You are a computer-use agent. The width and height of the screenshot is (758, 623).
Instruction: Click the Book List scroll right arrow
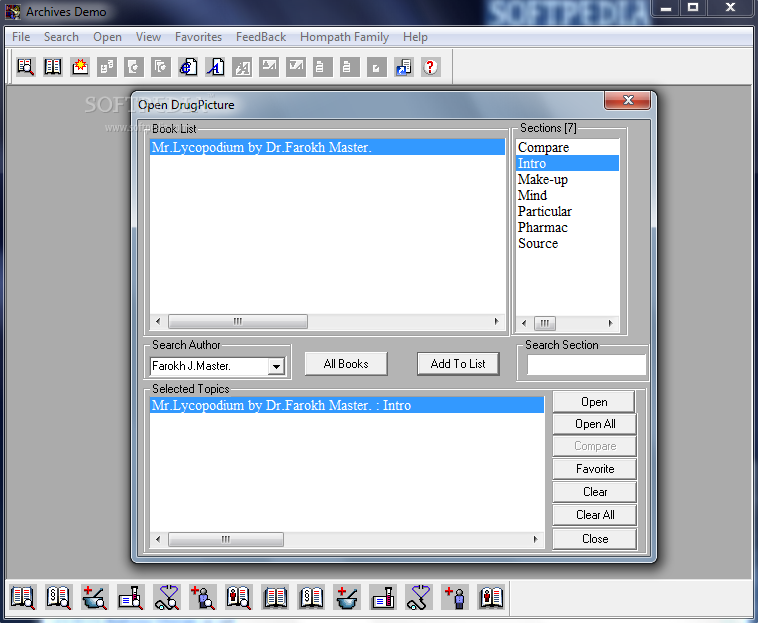pos(496,321)
